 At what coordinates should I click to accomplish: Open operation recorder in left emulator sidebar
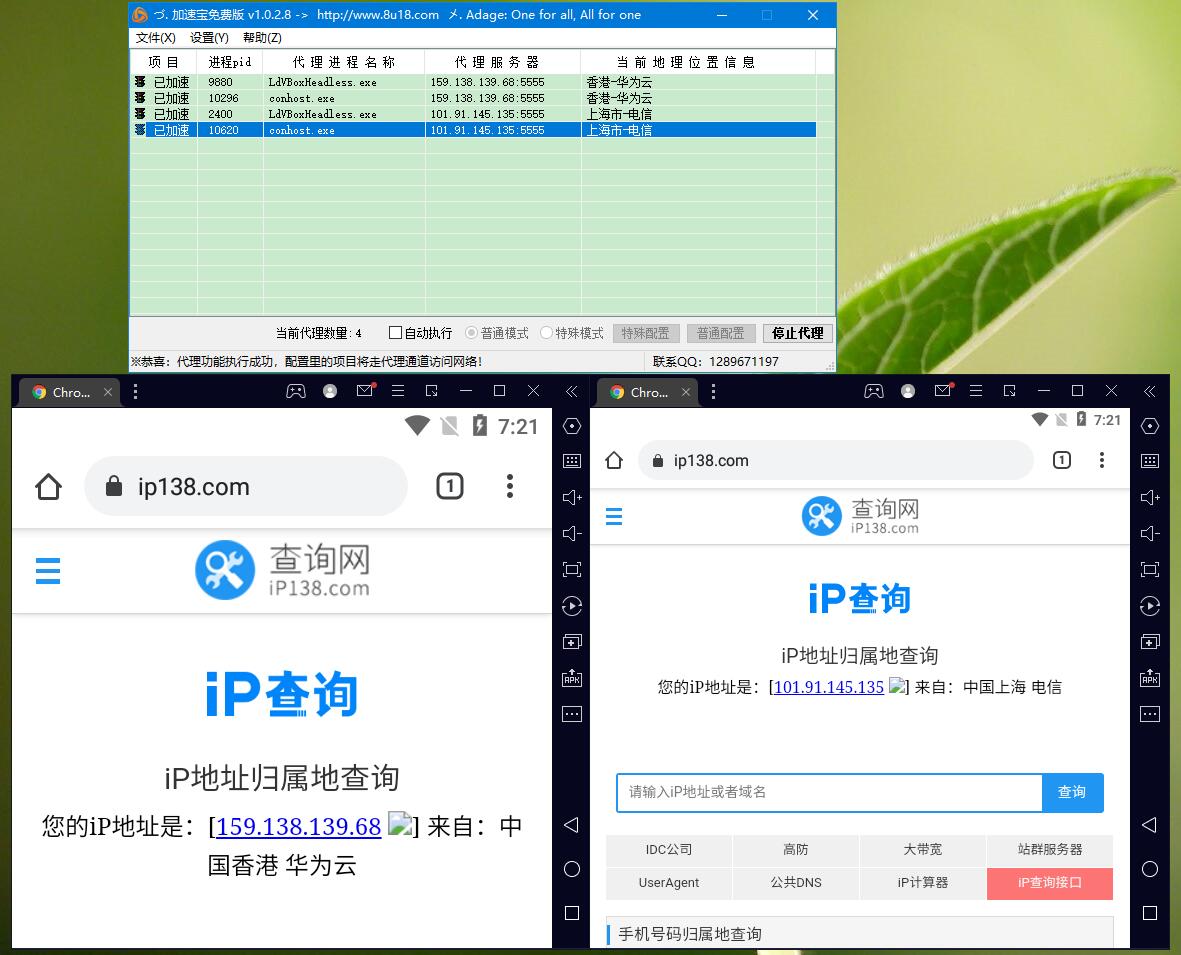point(572,606)
